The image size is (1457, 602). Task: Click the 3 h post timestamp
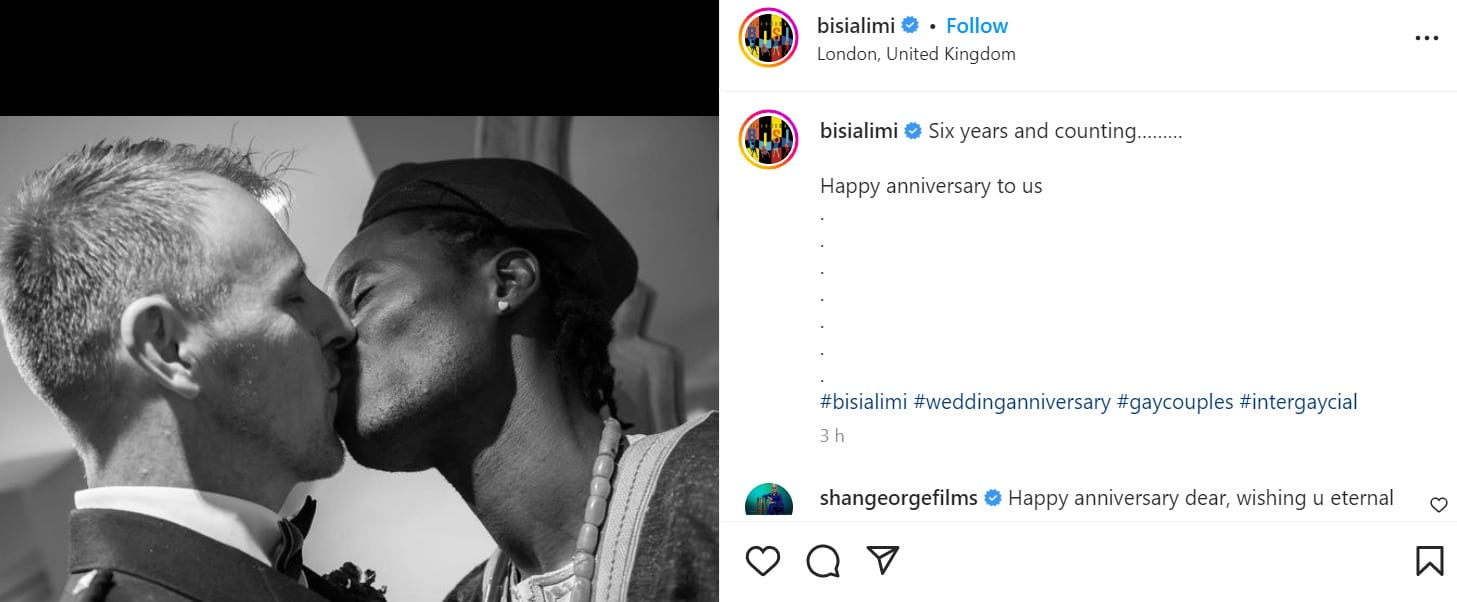(832, 436)
